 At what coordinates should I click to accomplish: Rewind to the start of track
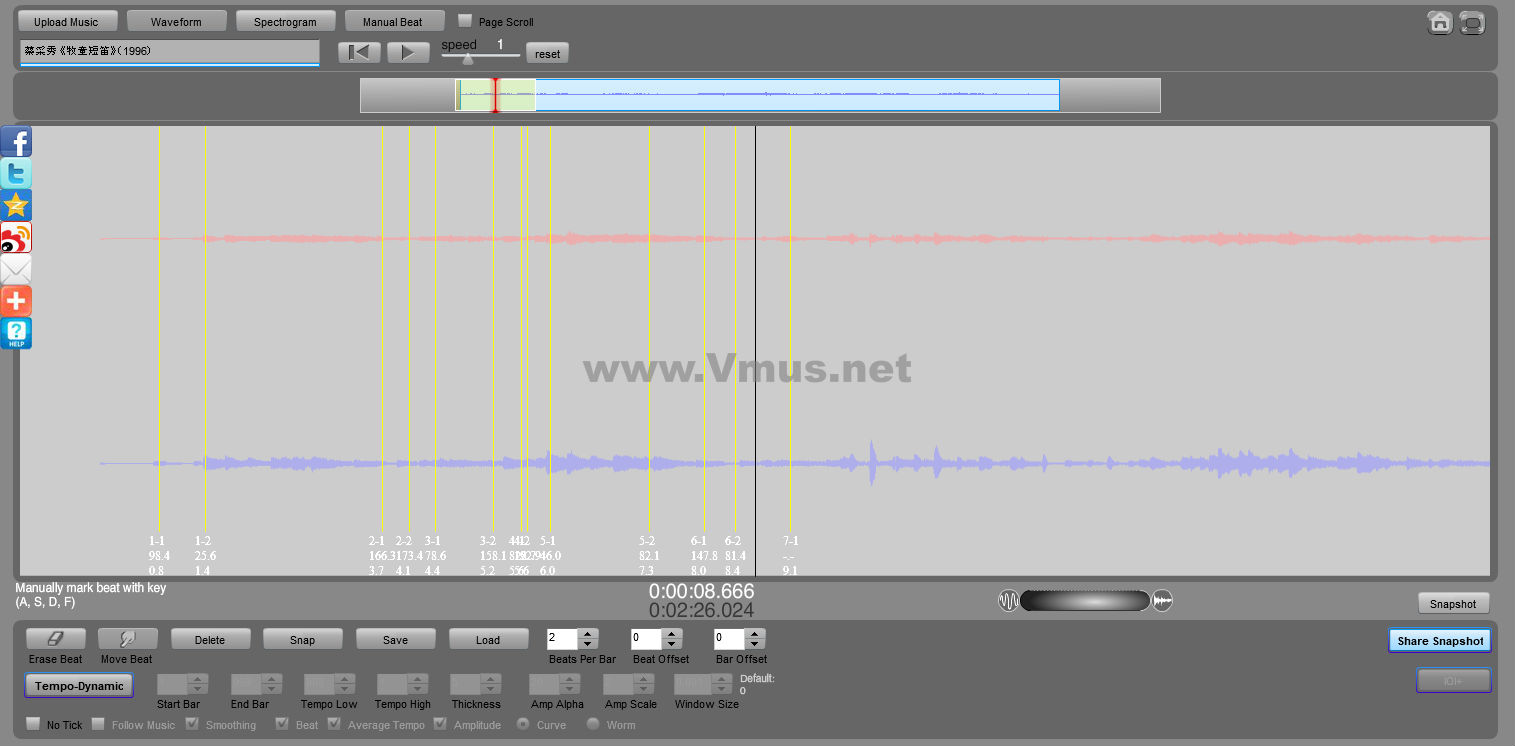[x=359, y=53]
